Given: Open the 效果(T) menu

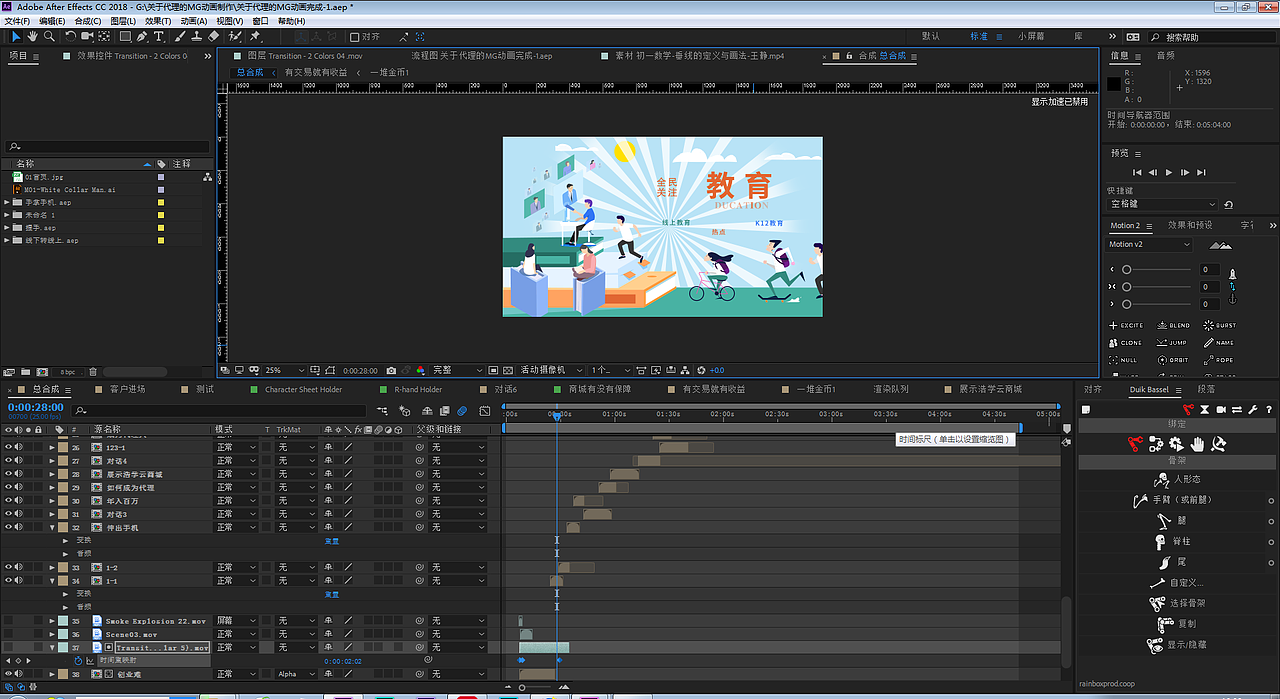Looking at the screenshot, I should click(x=158, y=21).
